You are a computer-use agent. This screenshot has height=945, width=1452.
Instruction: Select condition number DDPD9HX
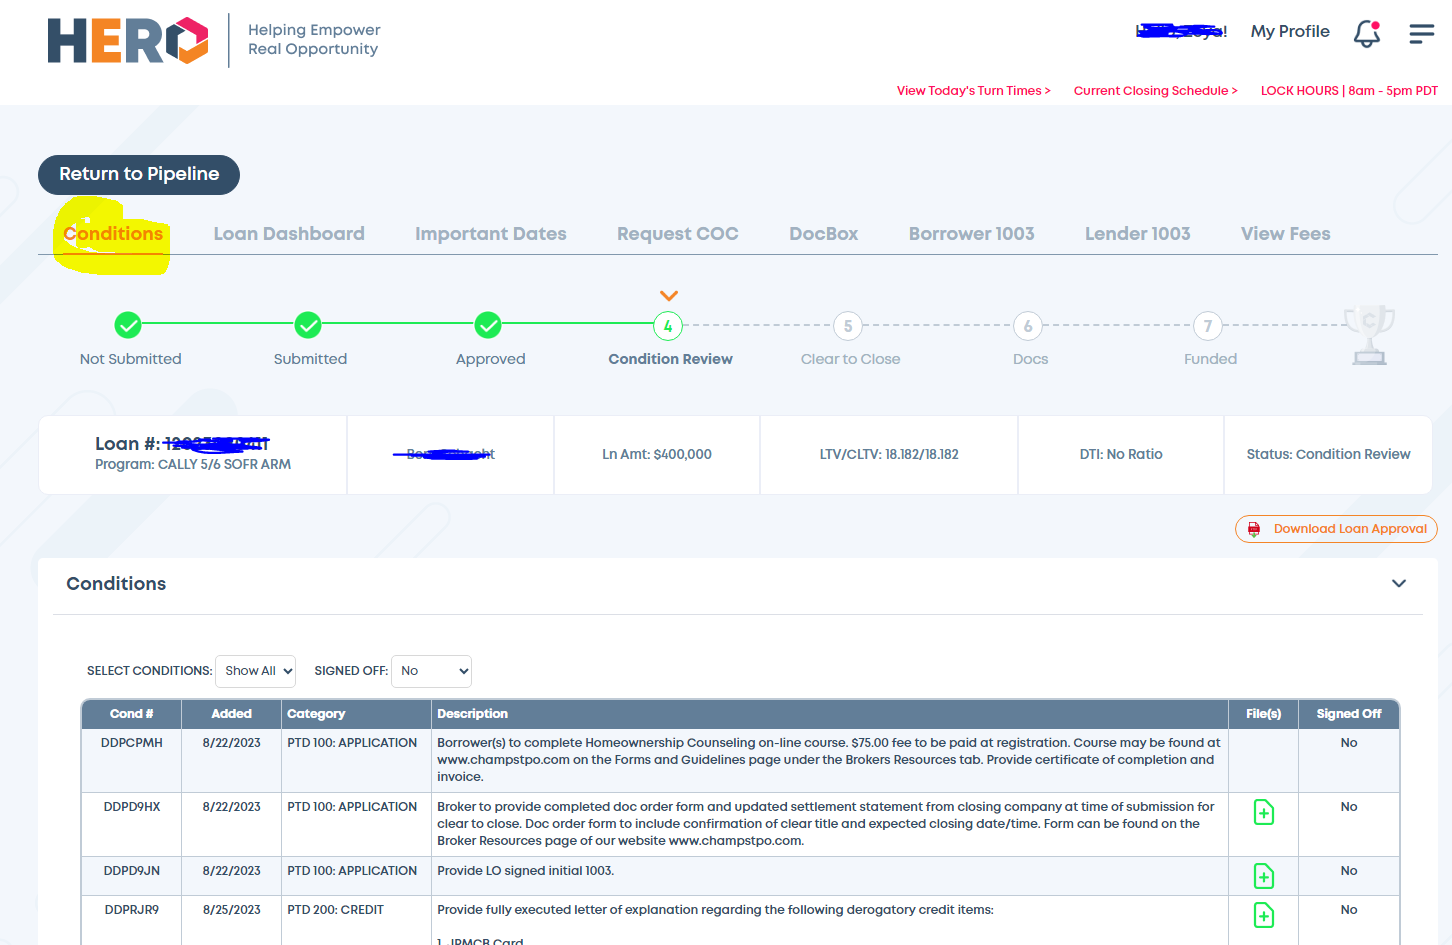[132, 807]
